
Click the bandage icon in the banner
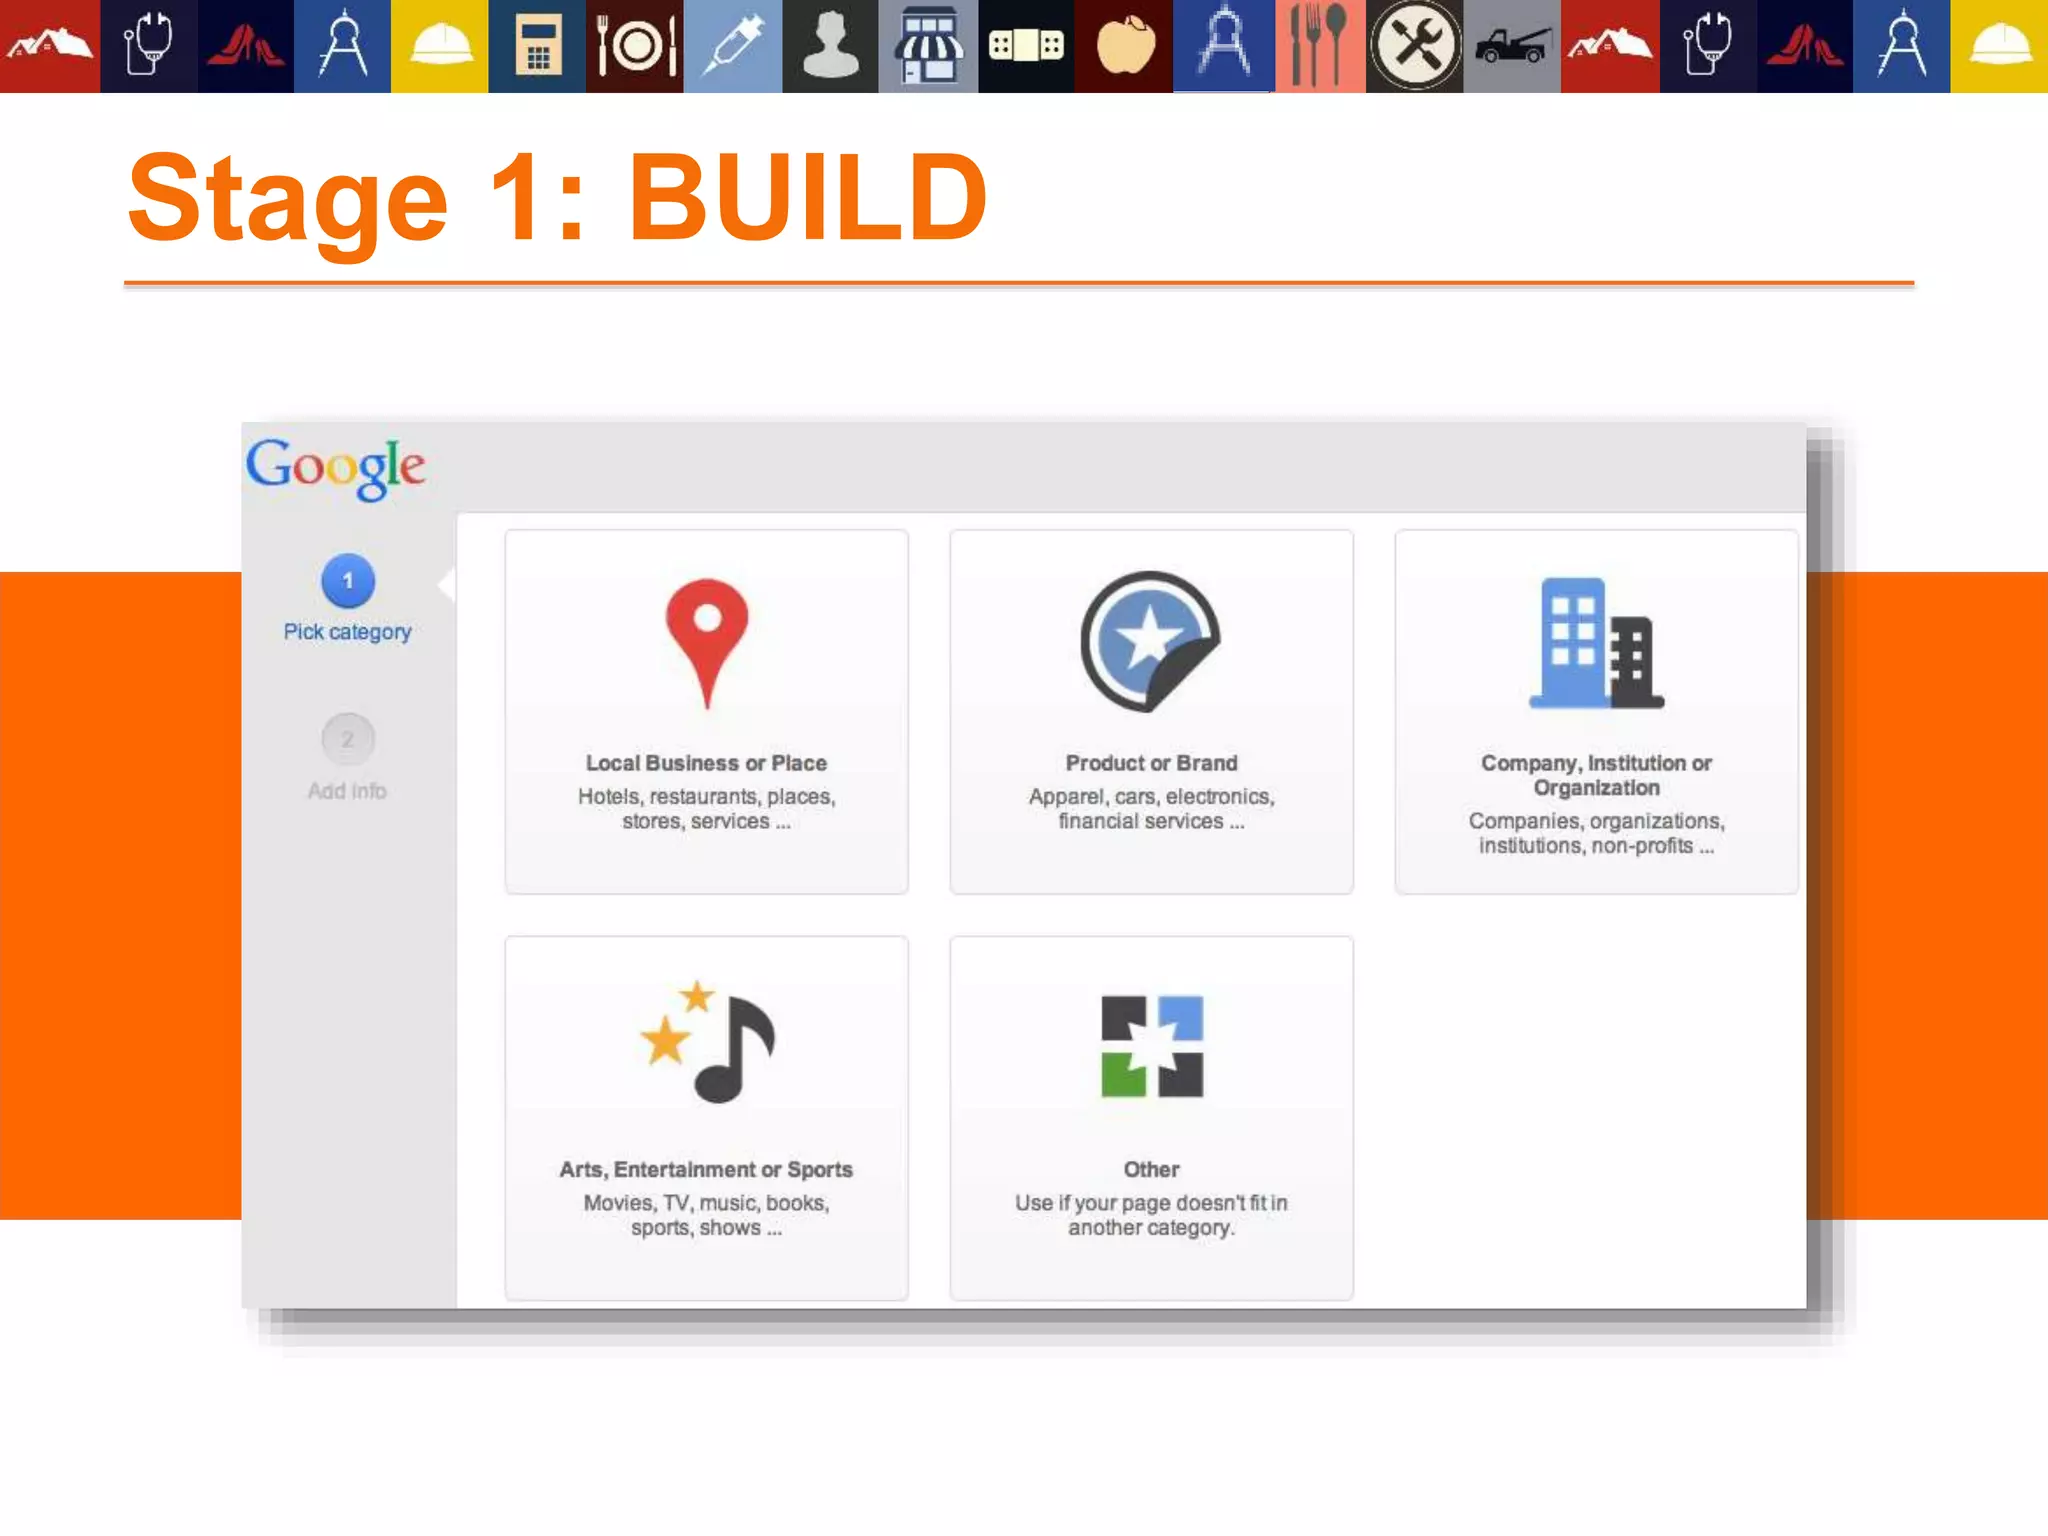[1026, 46]
